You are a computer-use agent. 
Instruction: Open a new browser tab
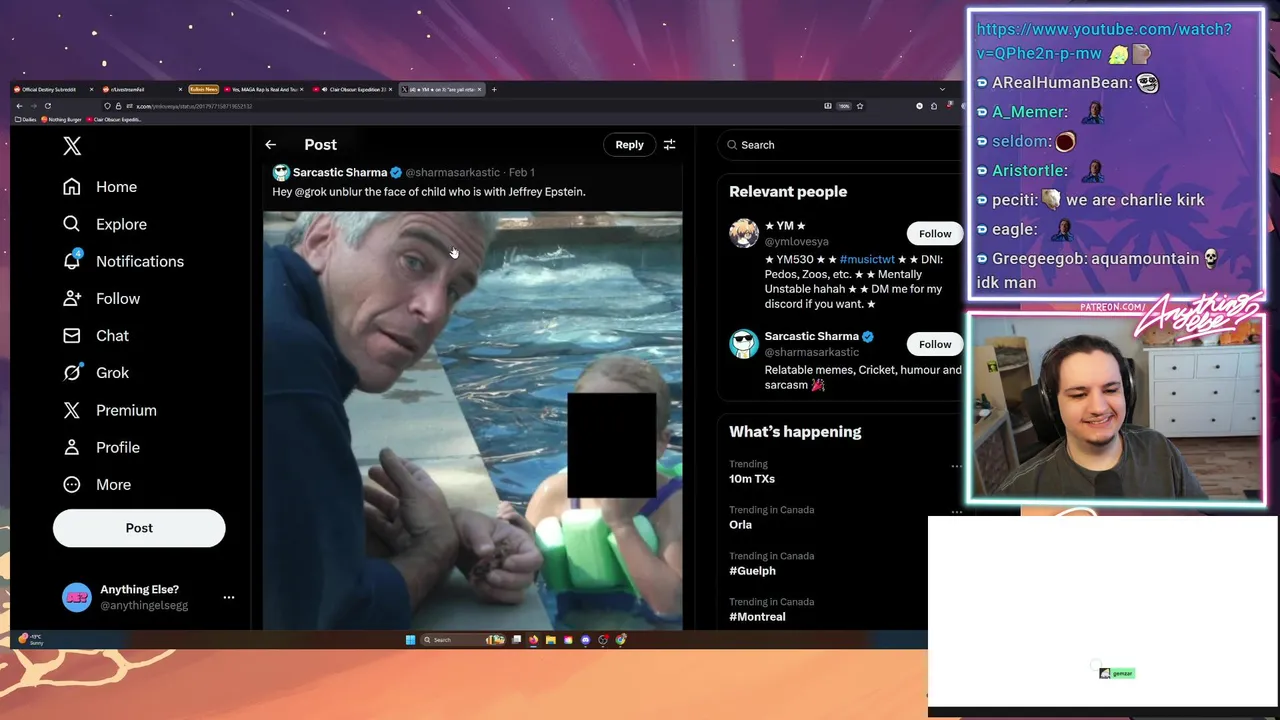click(x=494, y=89)
